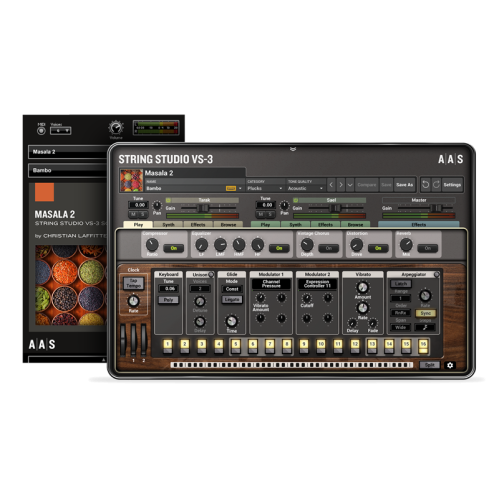499x500 pixels.
Task: Toggle the Unison module power button
Action: pyautogui.click(x=211, y=274)
